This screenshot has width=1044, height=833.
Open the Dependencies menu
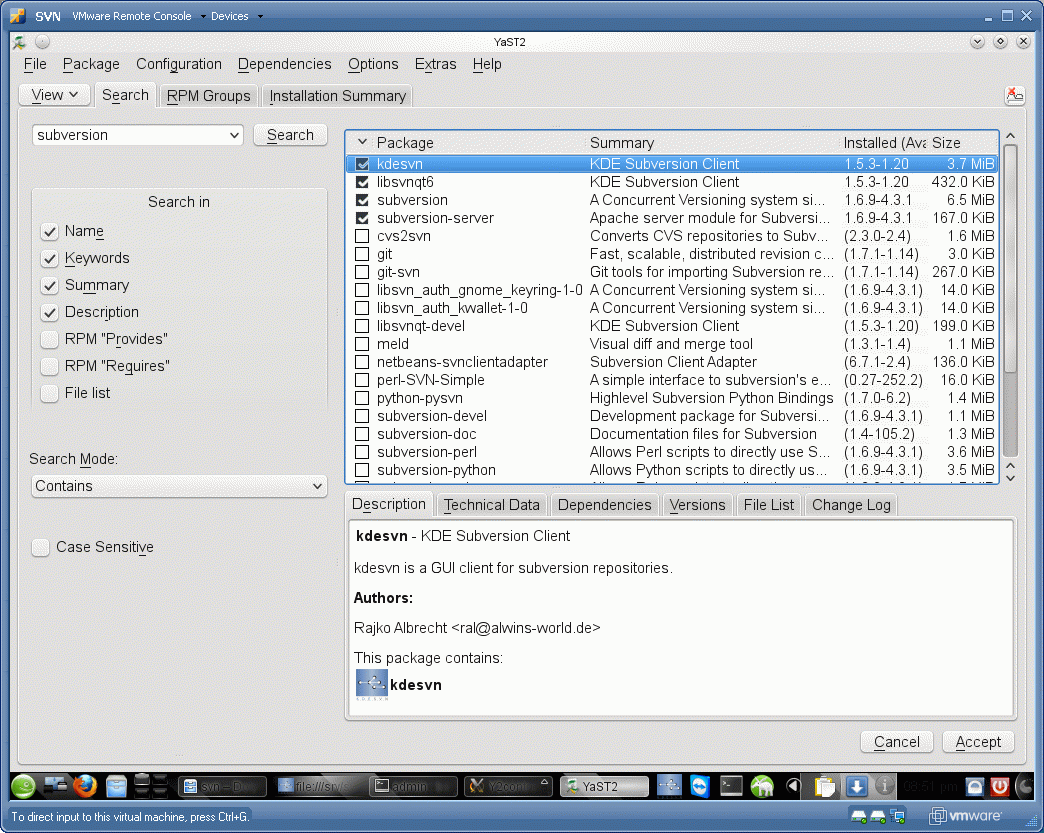click(284, 65)
